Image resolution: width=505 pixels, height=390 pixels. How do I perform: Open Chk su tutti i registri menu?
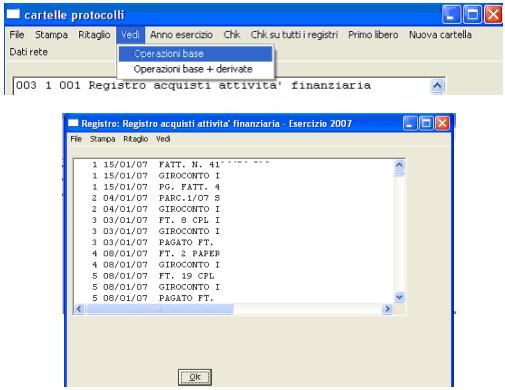point(294,35)
